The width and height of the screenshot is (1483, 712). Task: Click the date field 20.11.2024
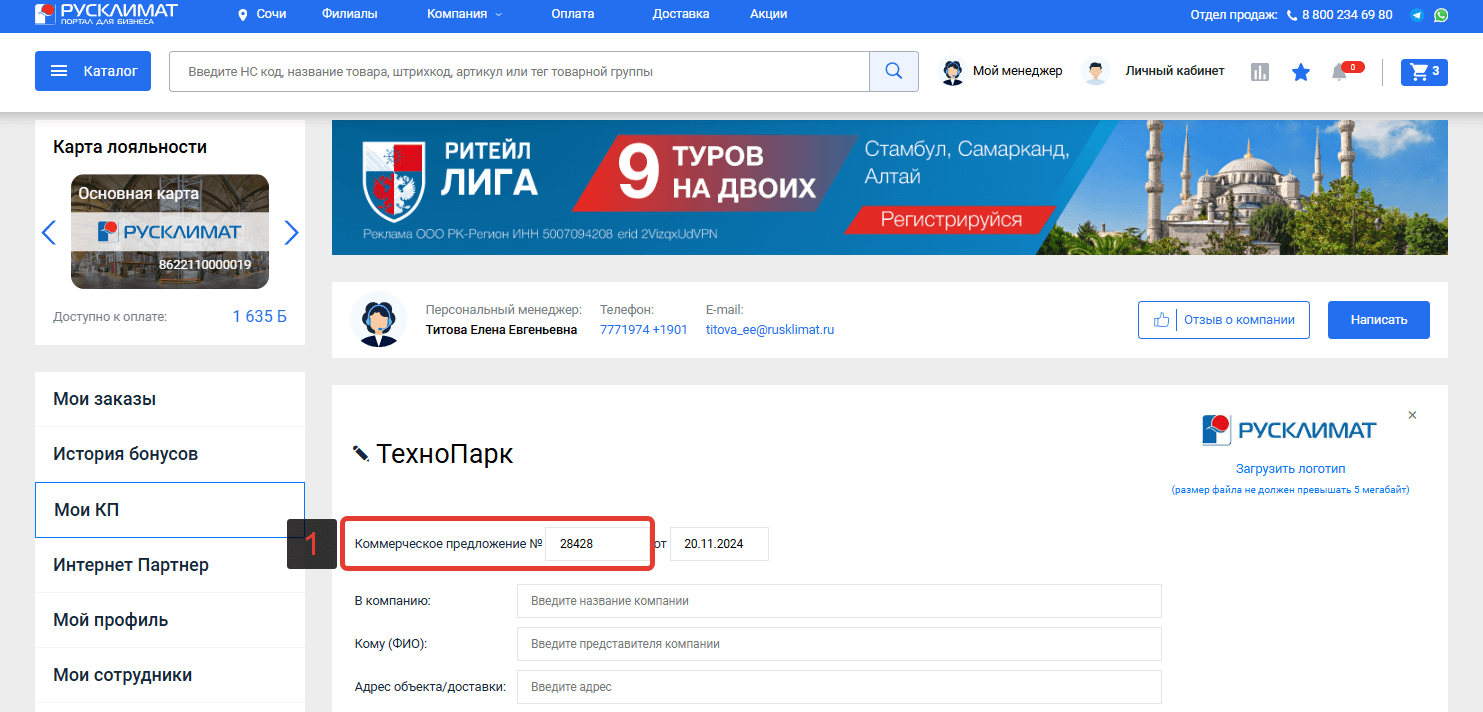pos(719,544)
